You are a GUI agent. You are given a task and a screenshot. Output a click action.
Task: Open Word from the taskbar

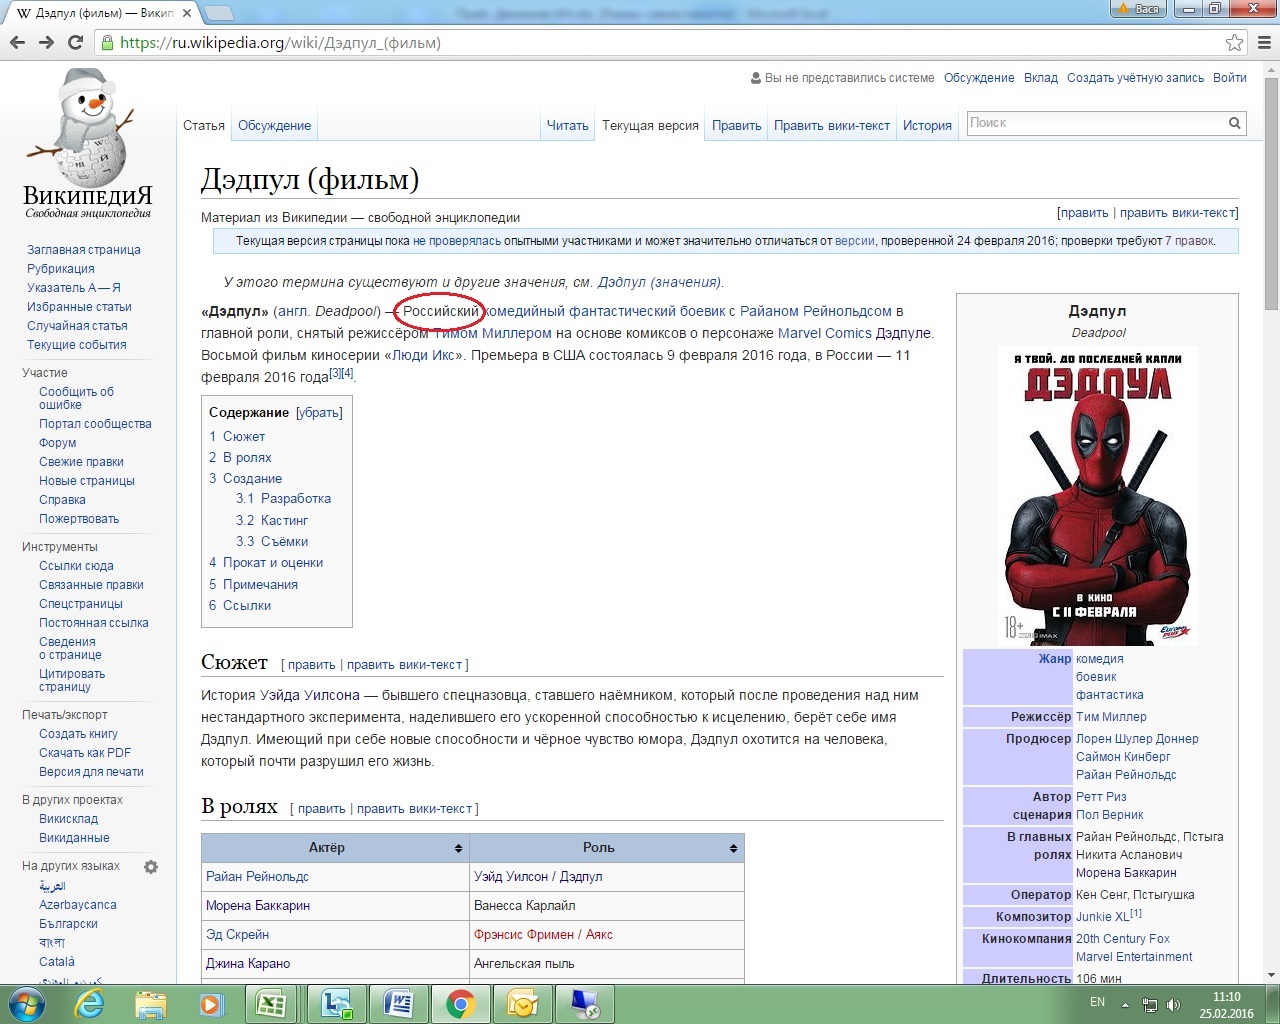pos(398,1003)
